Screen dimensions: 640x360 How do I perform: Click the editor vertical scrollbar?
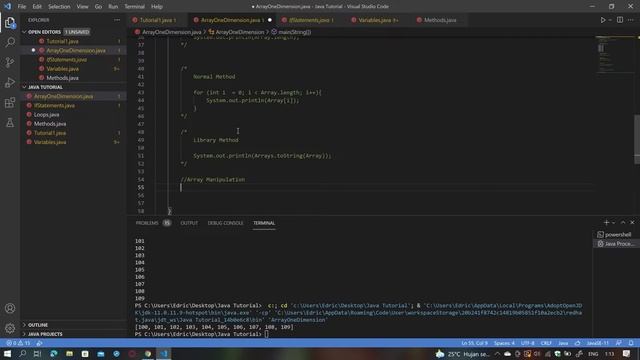[637, 139]
